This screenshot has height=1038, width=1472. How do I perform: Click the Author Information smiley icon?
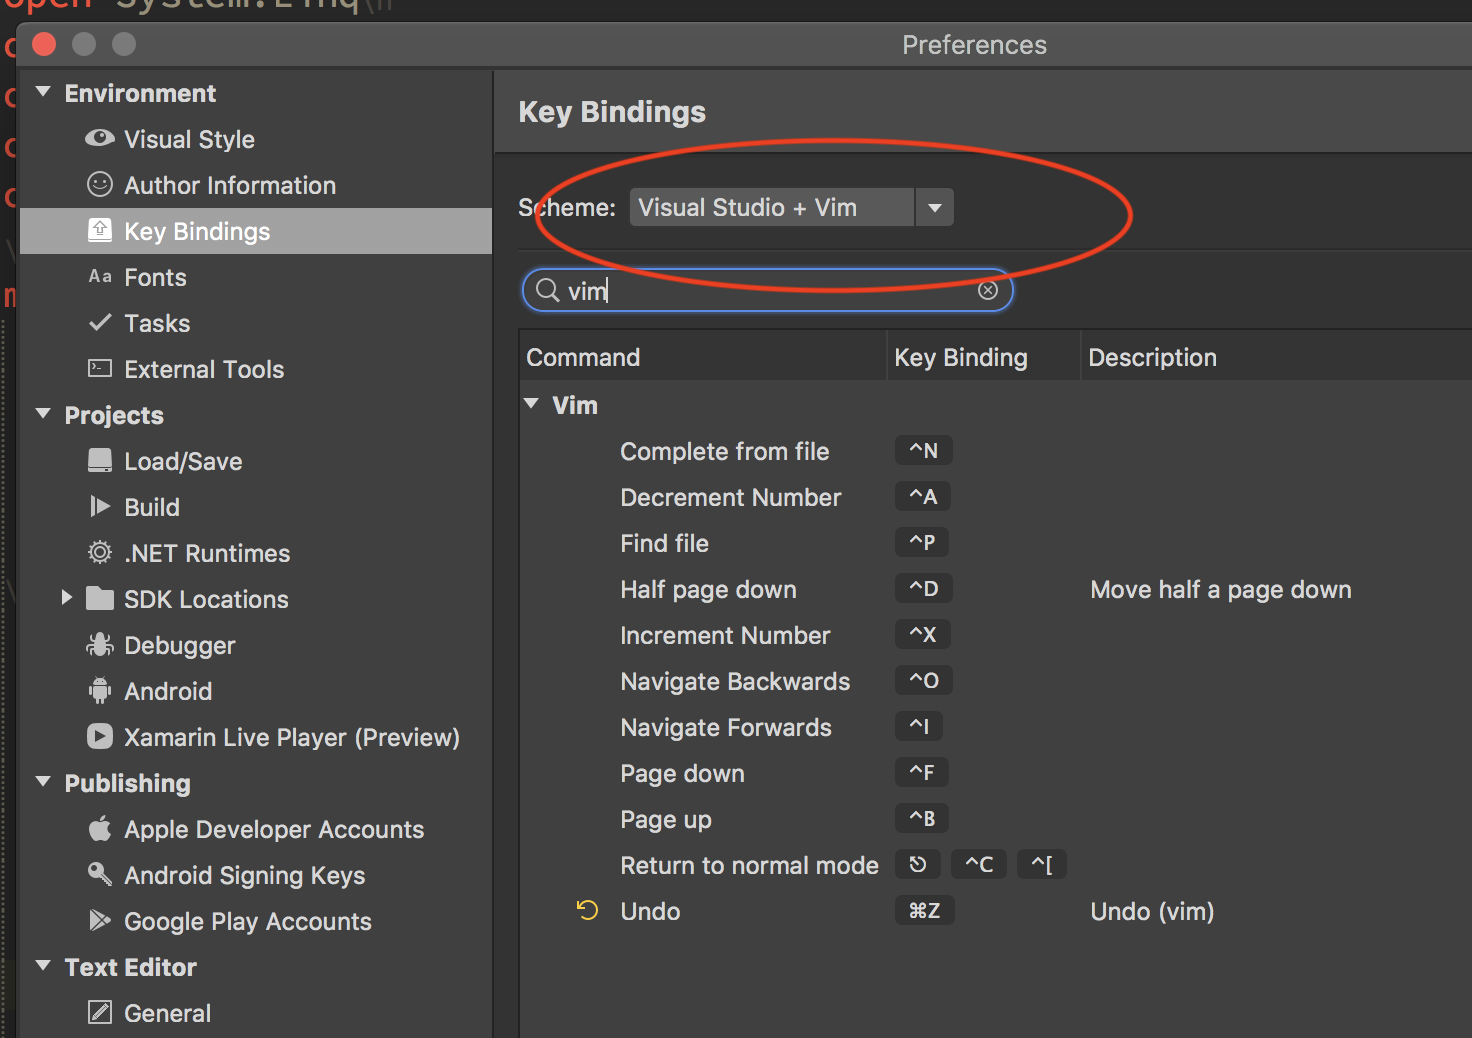[x=100, y=184]
